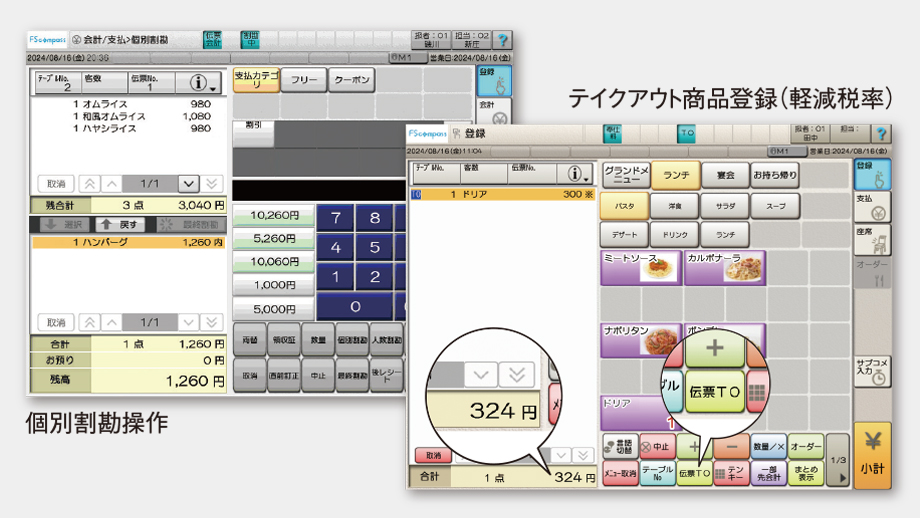Tap the 支払カテゴリ button
This screenshot has width=920, height=518.
256,80
